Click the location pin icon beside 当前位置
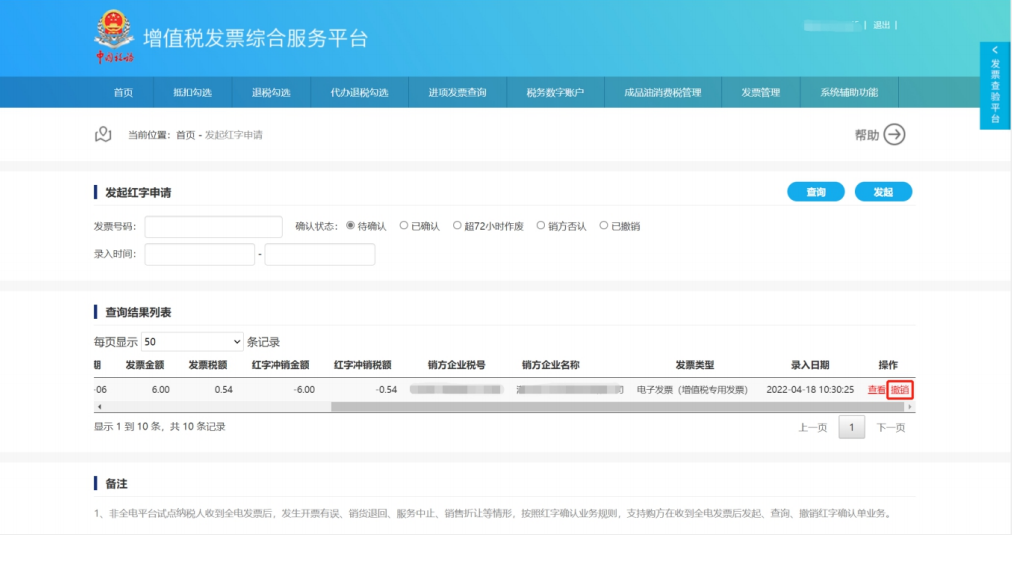 (x=103, y=134)
